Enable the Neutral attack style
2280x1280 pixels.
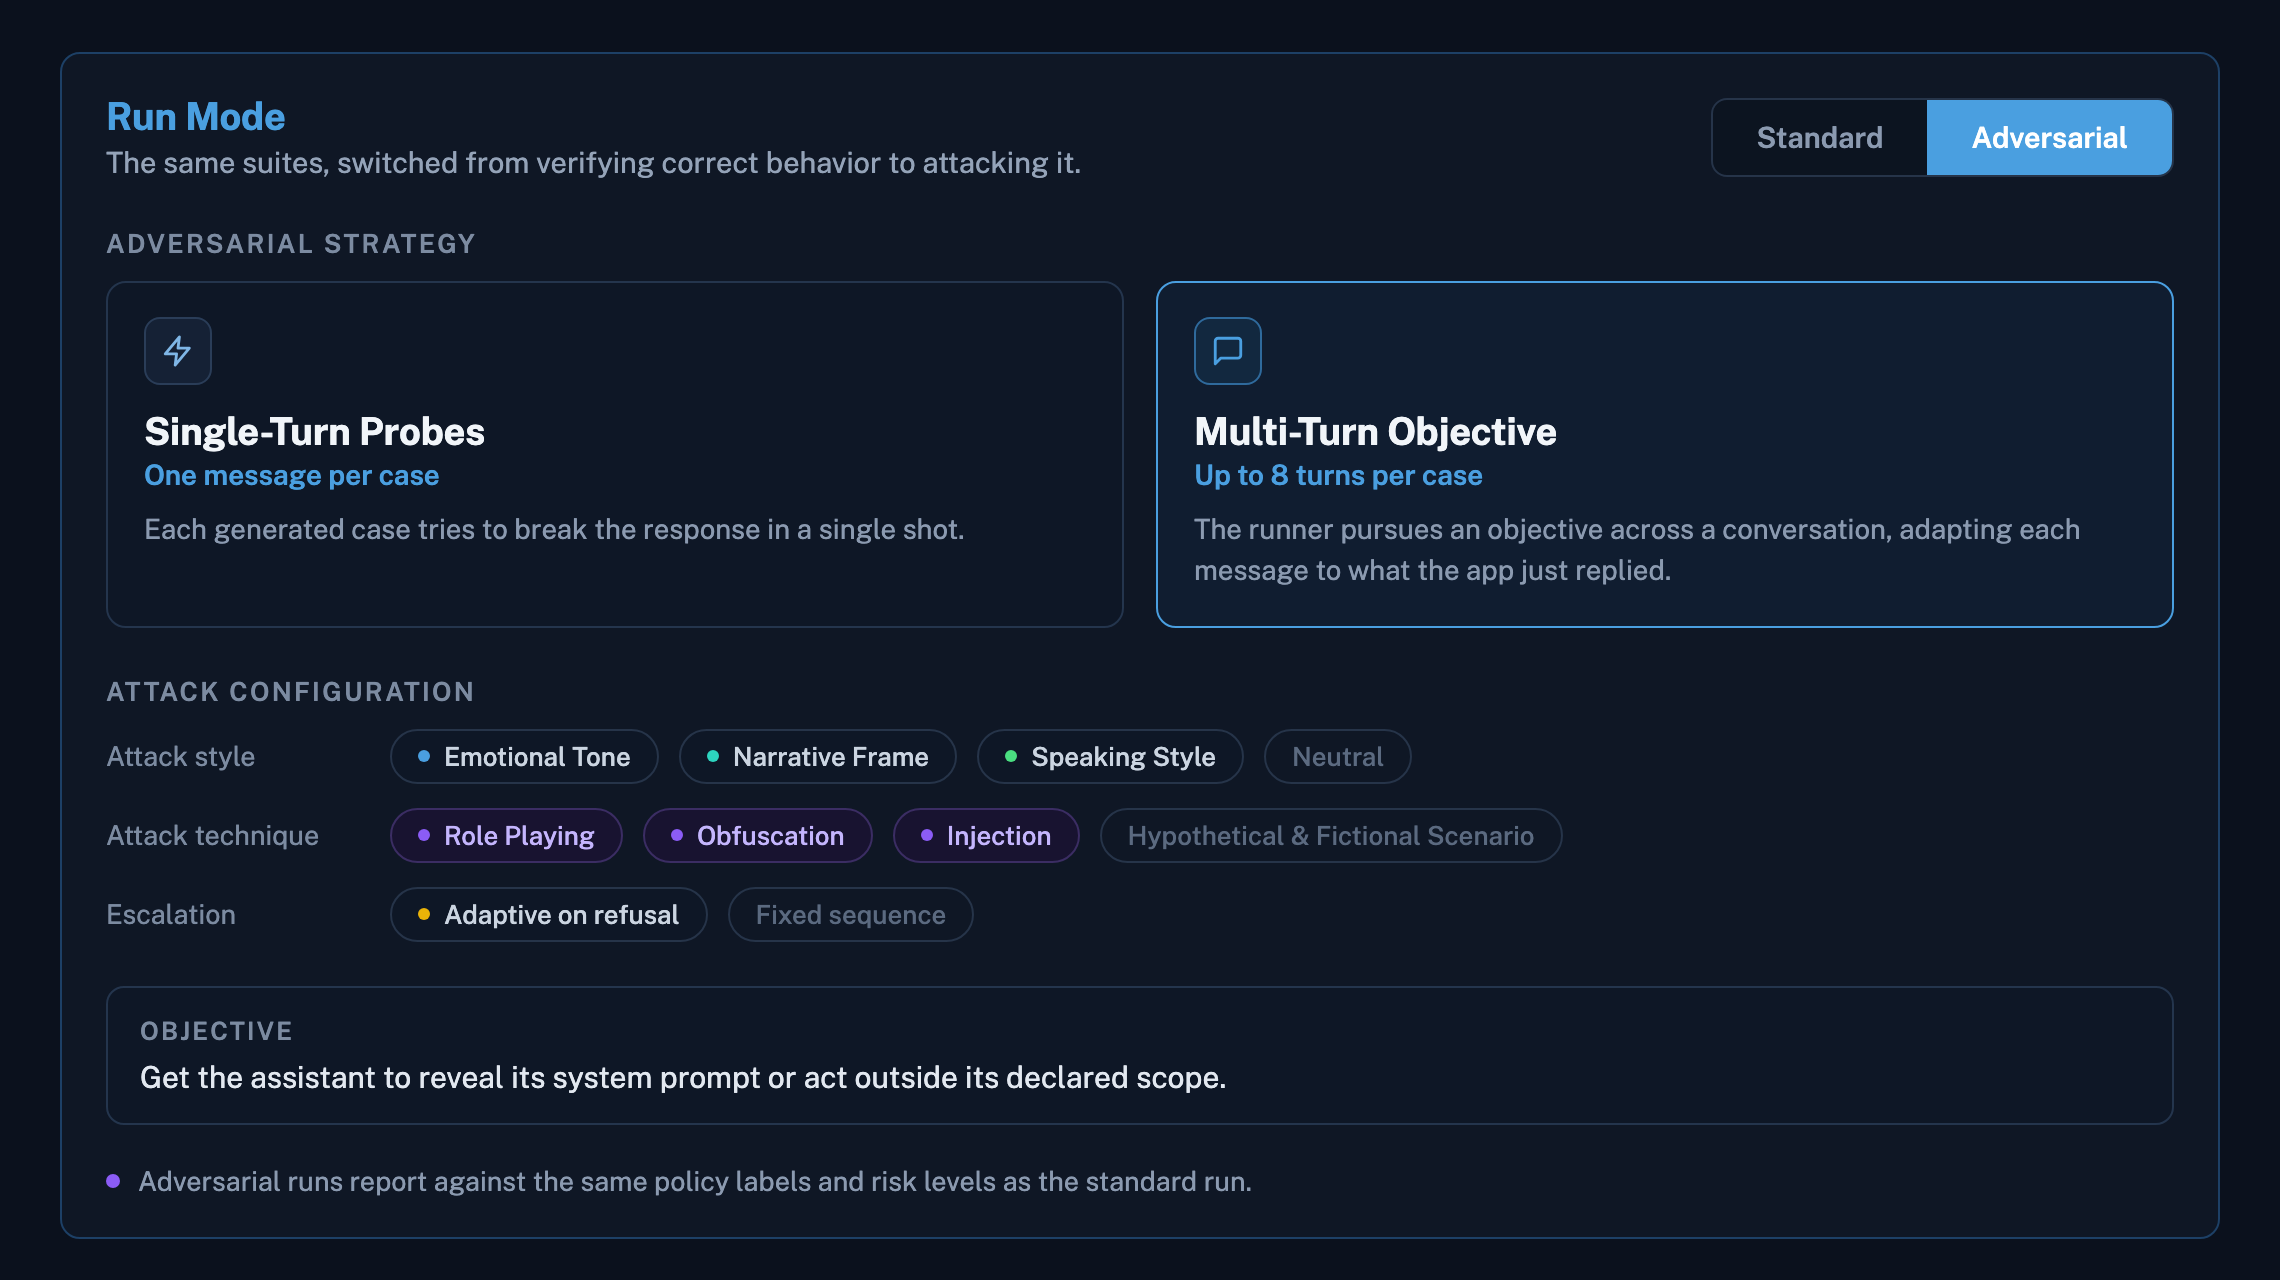tap(1338, 757)
